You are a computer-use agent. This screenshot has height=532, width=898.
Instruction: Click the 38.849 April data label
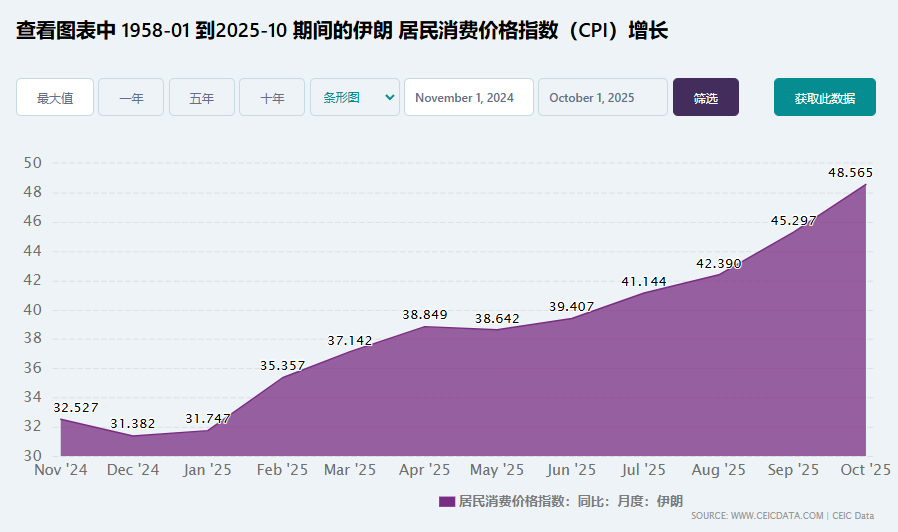[x=425, y=315]
